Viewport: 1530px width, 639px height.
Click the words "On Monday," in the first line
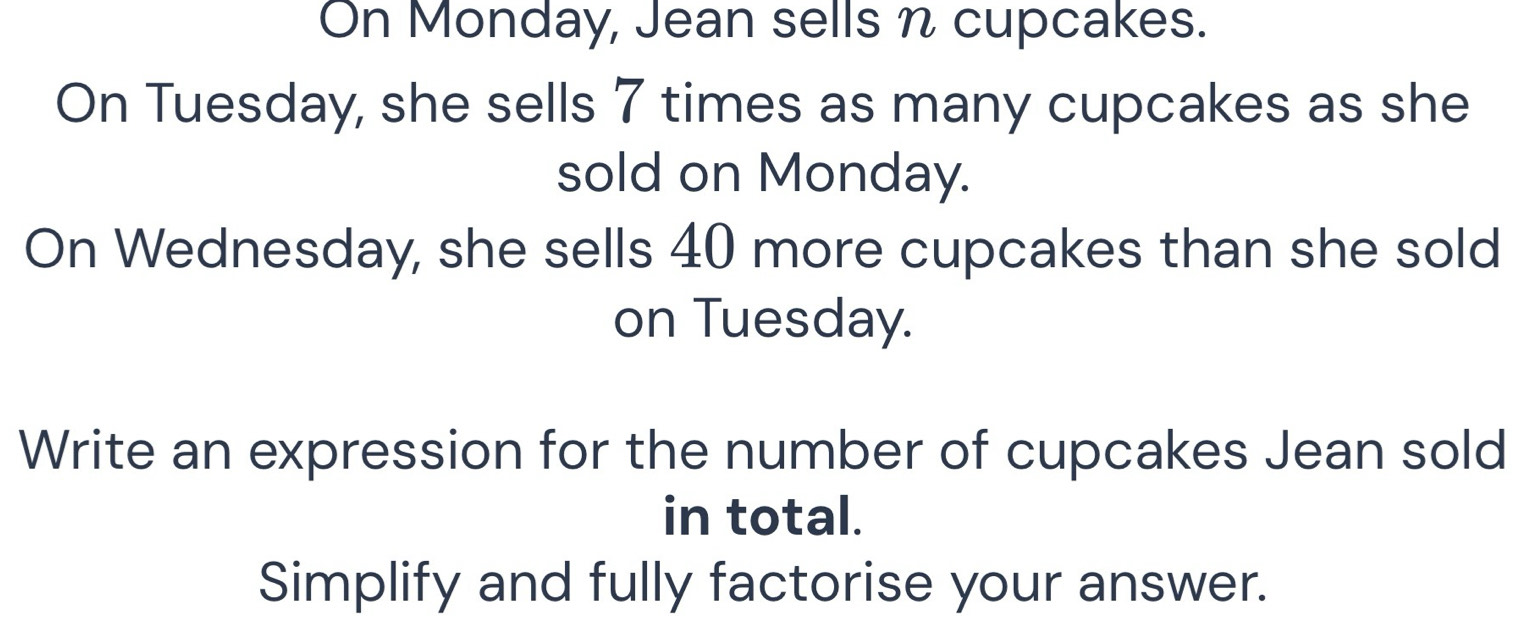(470, 24)
